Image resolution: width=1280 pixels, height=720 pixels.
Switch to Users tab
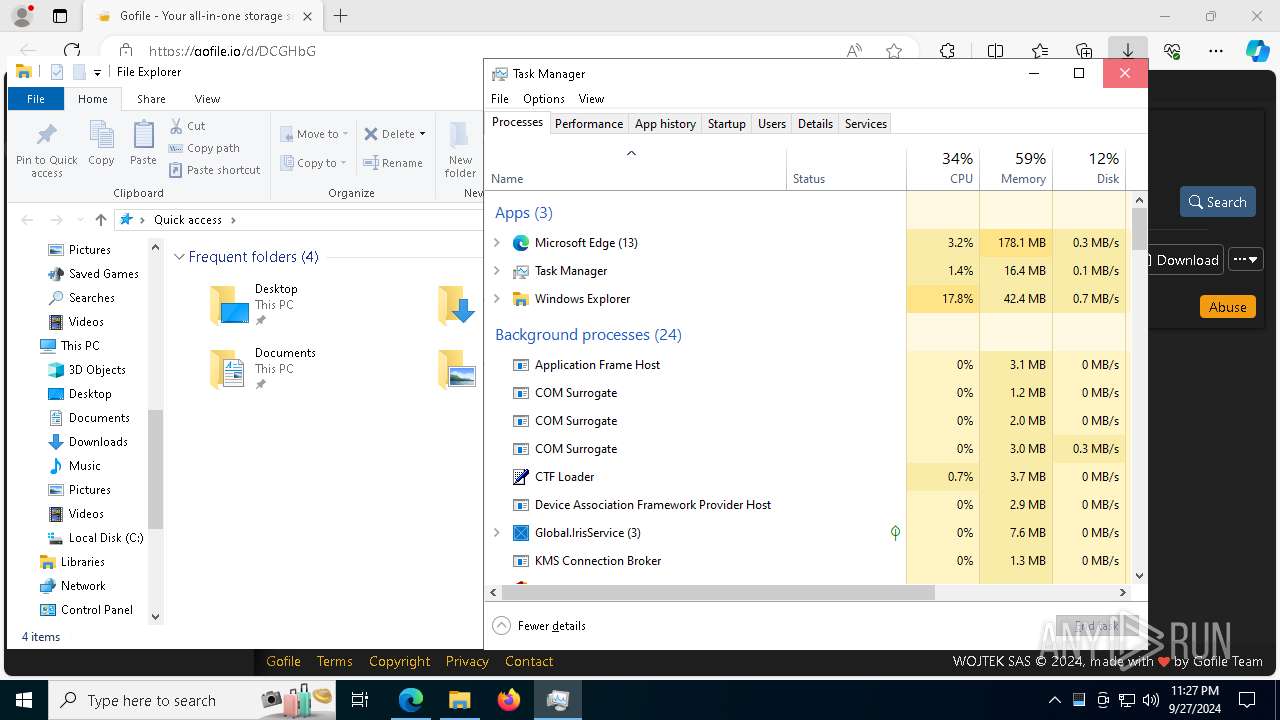[x=772, y=124]
